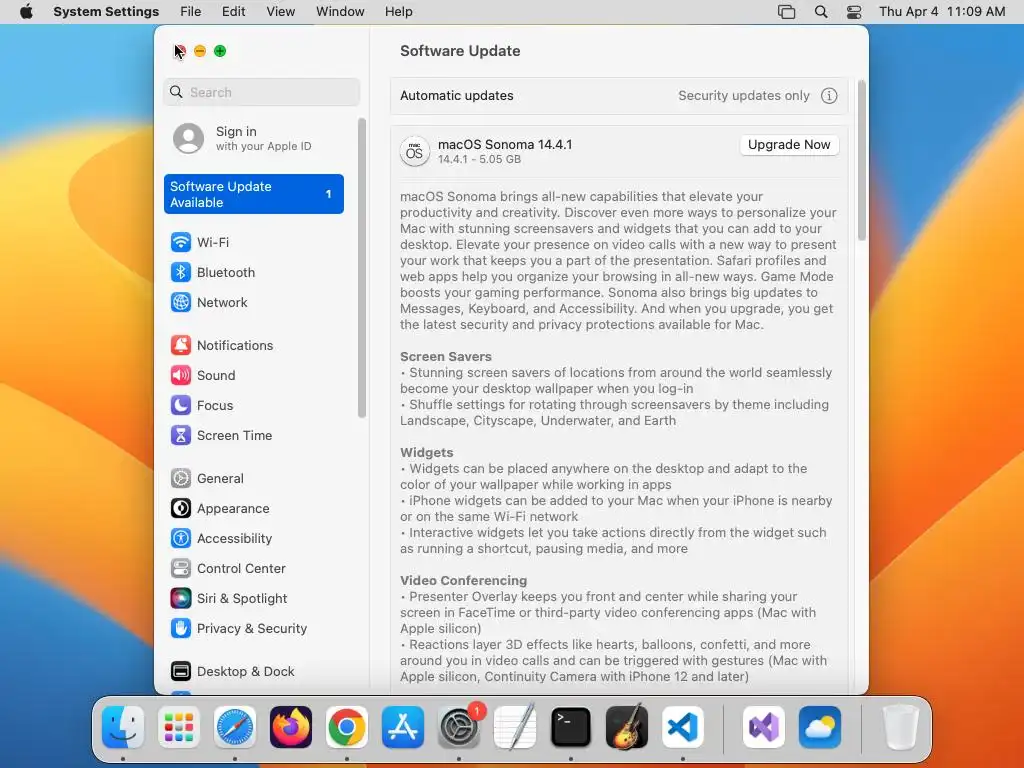Open Notifications settings
The width and height of the screenshot is (1024, 768).
[x=253, y=345]
